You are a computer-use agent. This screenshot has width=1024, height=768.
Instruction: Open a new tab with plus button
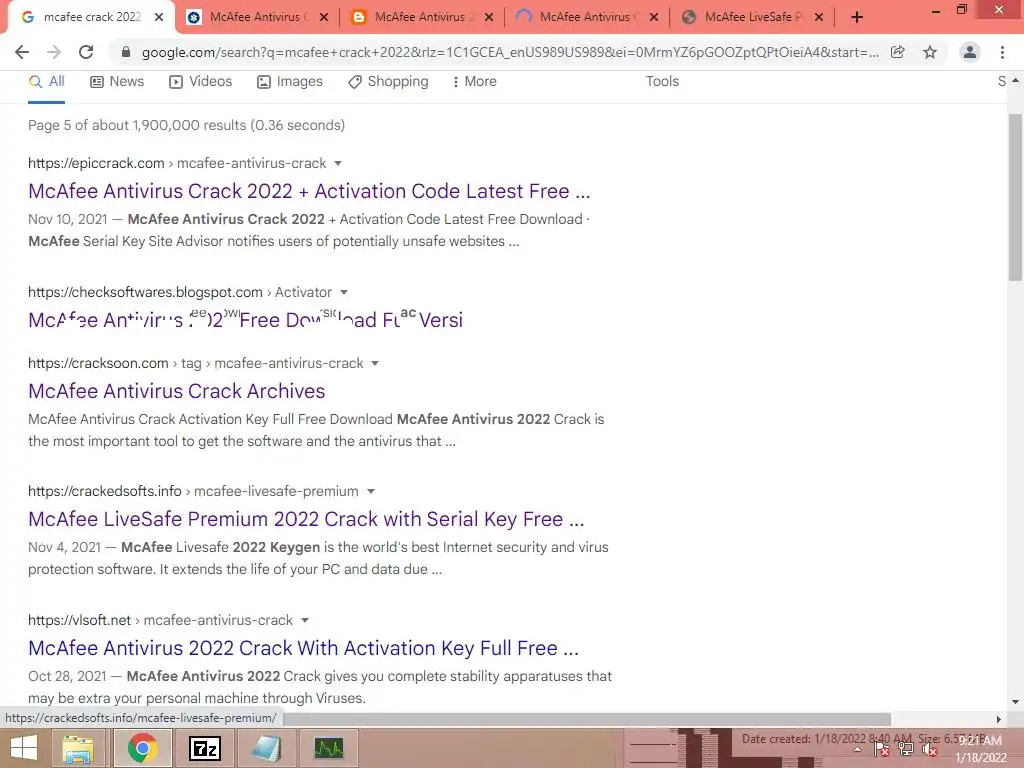click(x=857, y=18)
